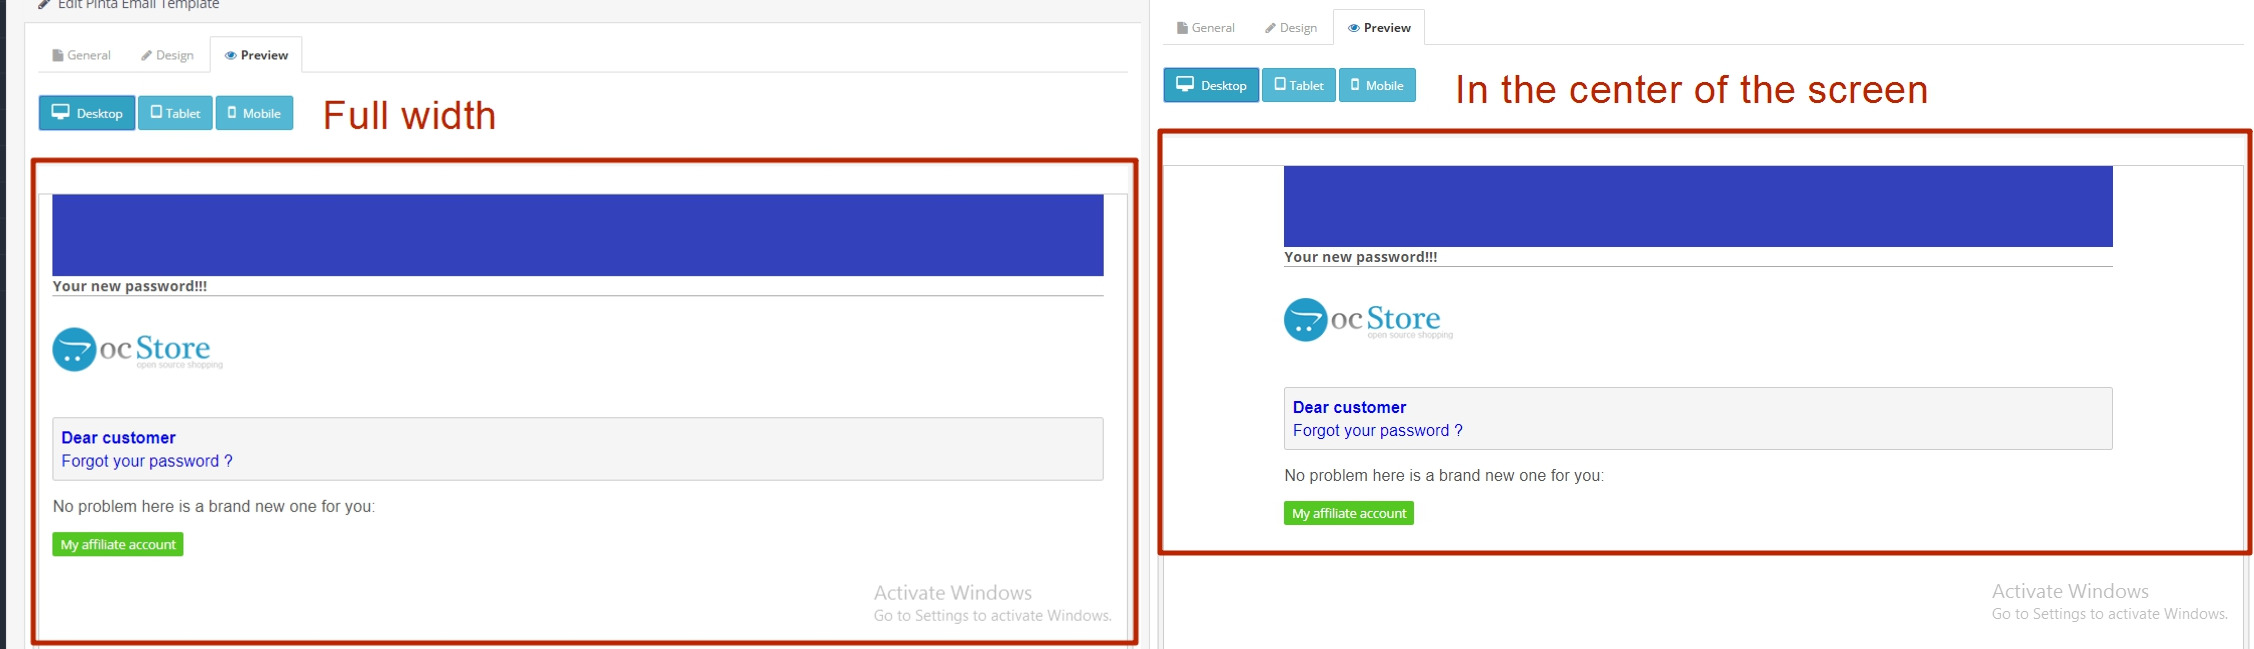Open the General tab in right panel
This screenshot has width=2254, height=649.
(x=1205, y=28)
